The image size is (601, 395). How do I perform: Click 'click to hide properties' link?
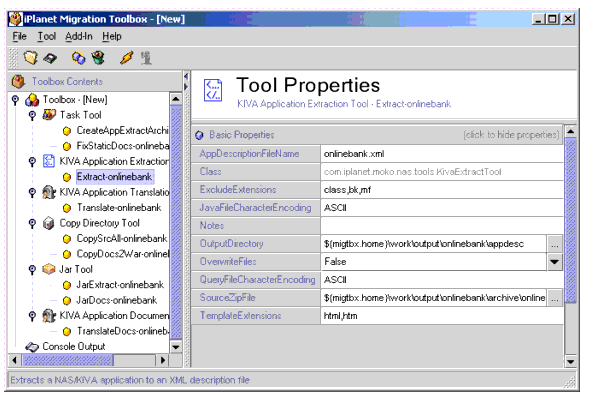[x=511, y=135]
